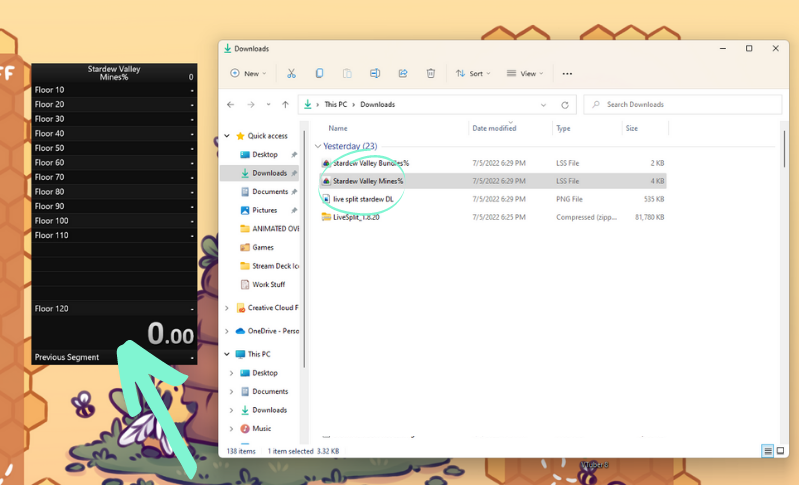Refresh the Downloads folder view
800x485 pixels.
(x=565, y=105)
